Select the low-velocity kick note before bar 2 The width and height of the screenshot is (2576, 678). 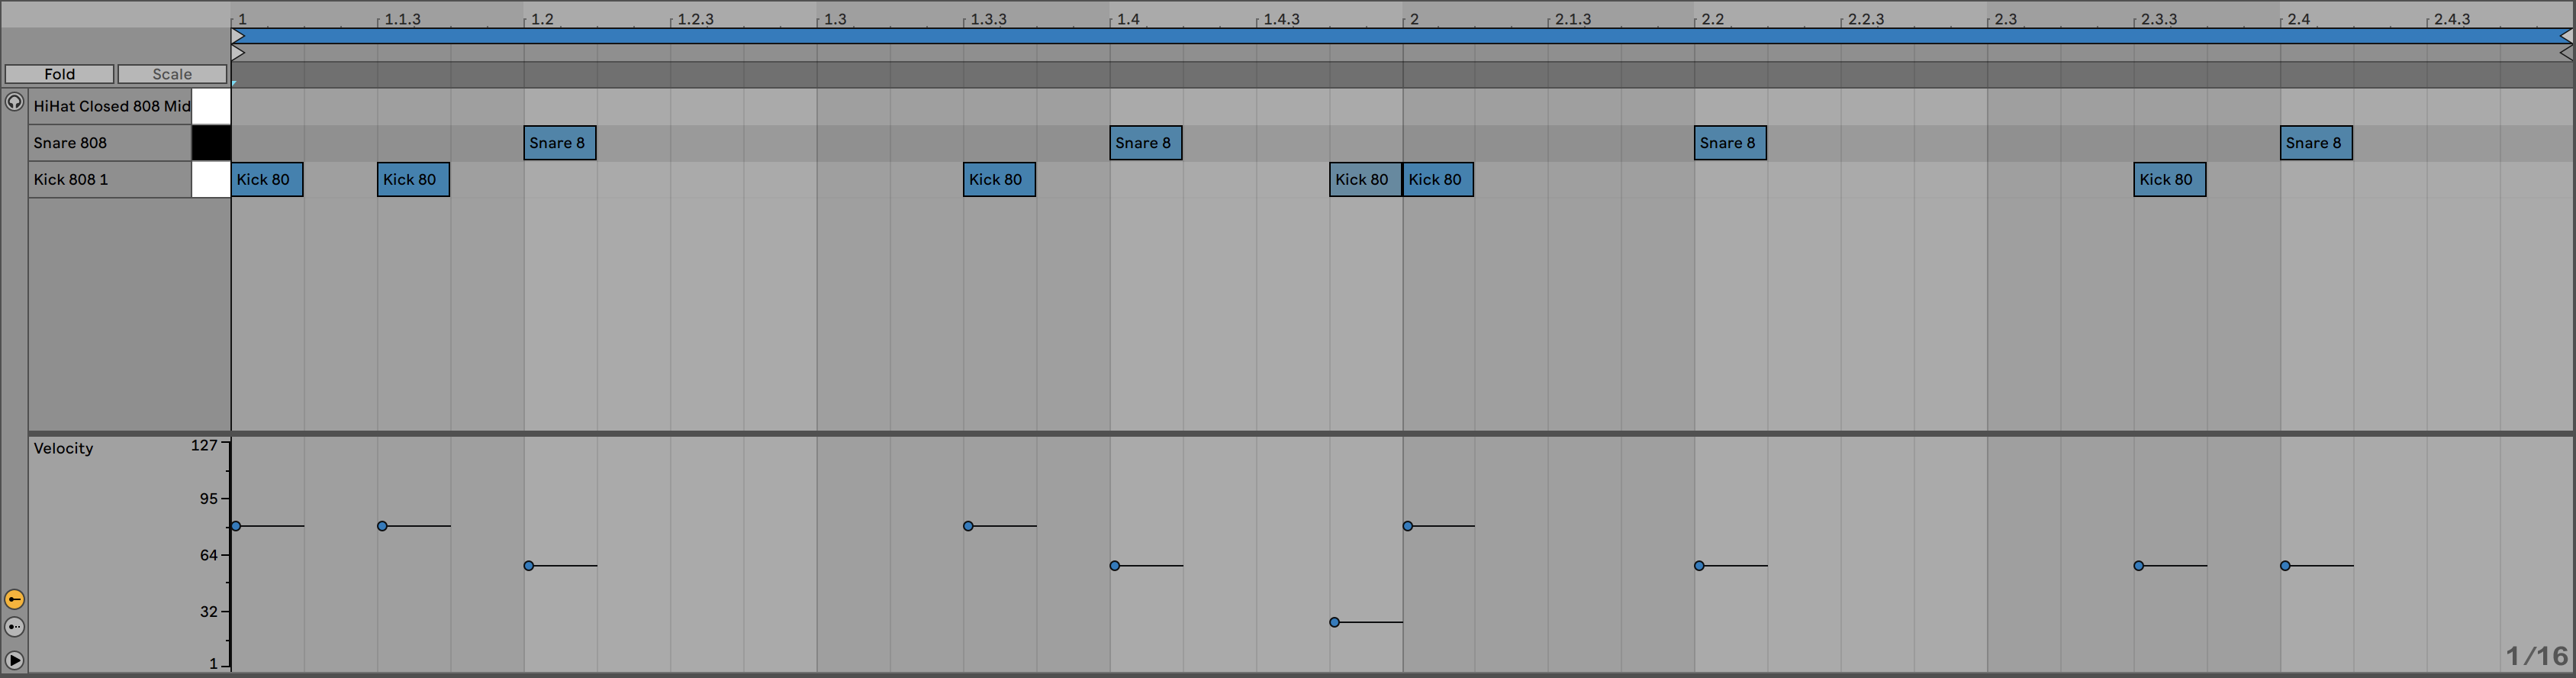pos(1364,180)
